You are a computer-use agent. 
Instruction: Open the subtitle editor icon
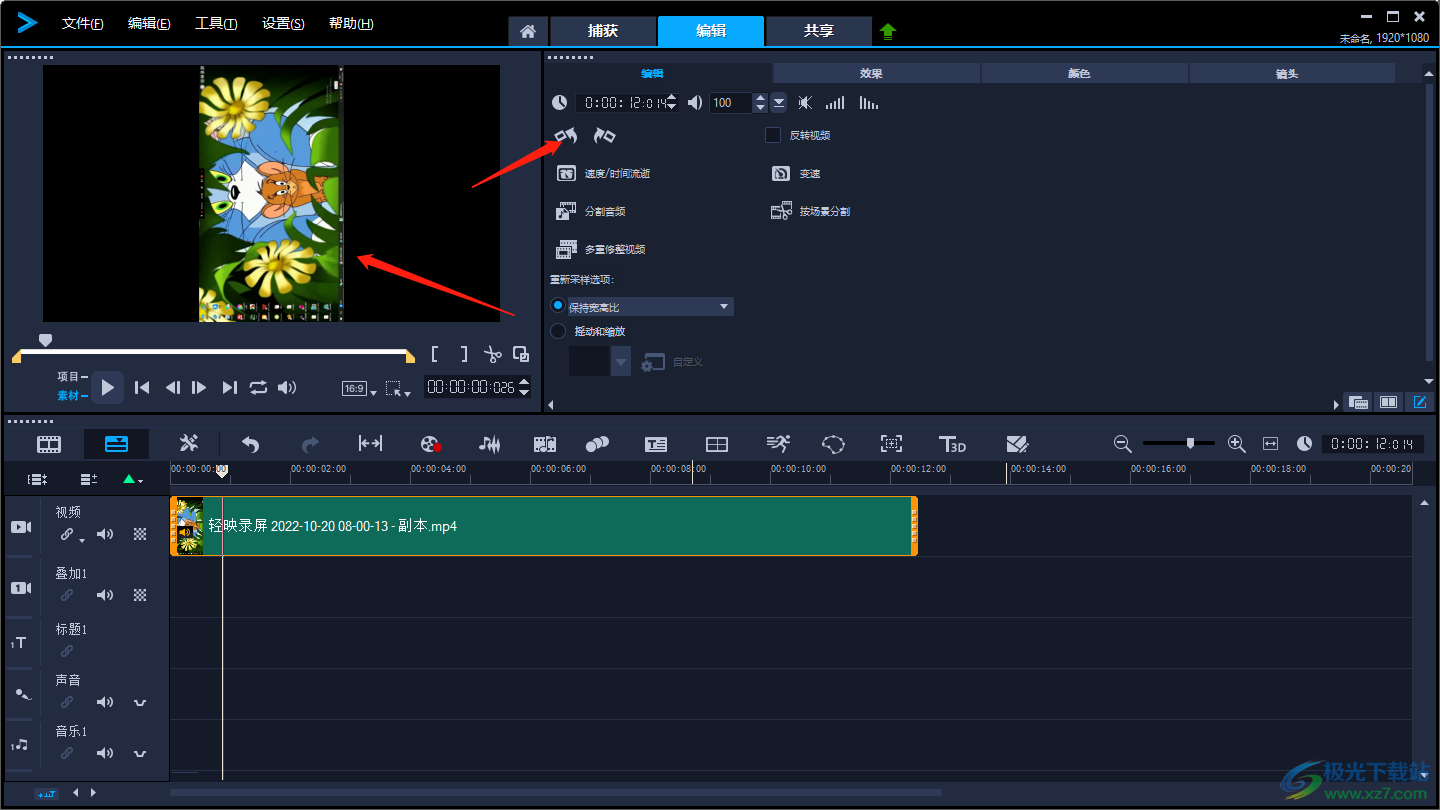click(x=656, y=444)
